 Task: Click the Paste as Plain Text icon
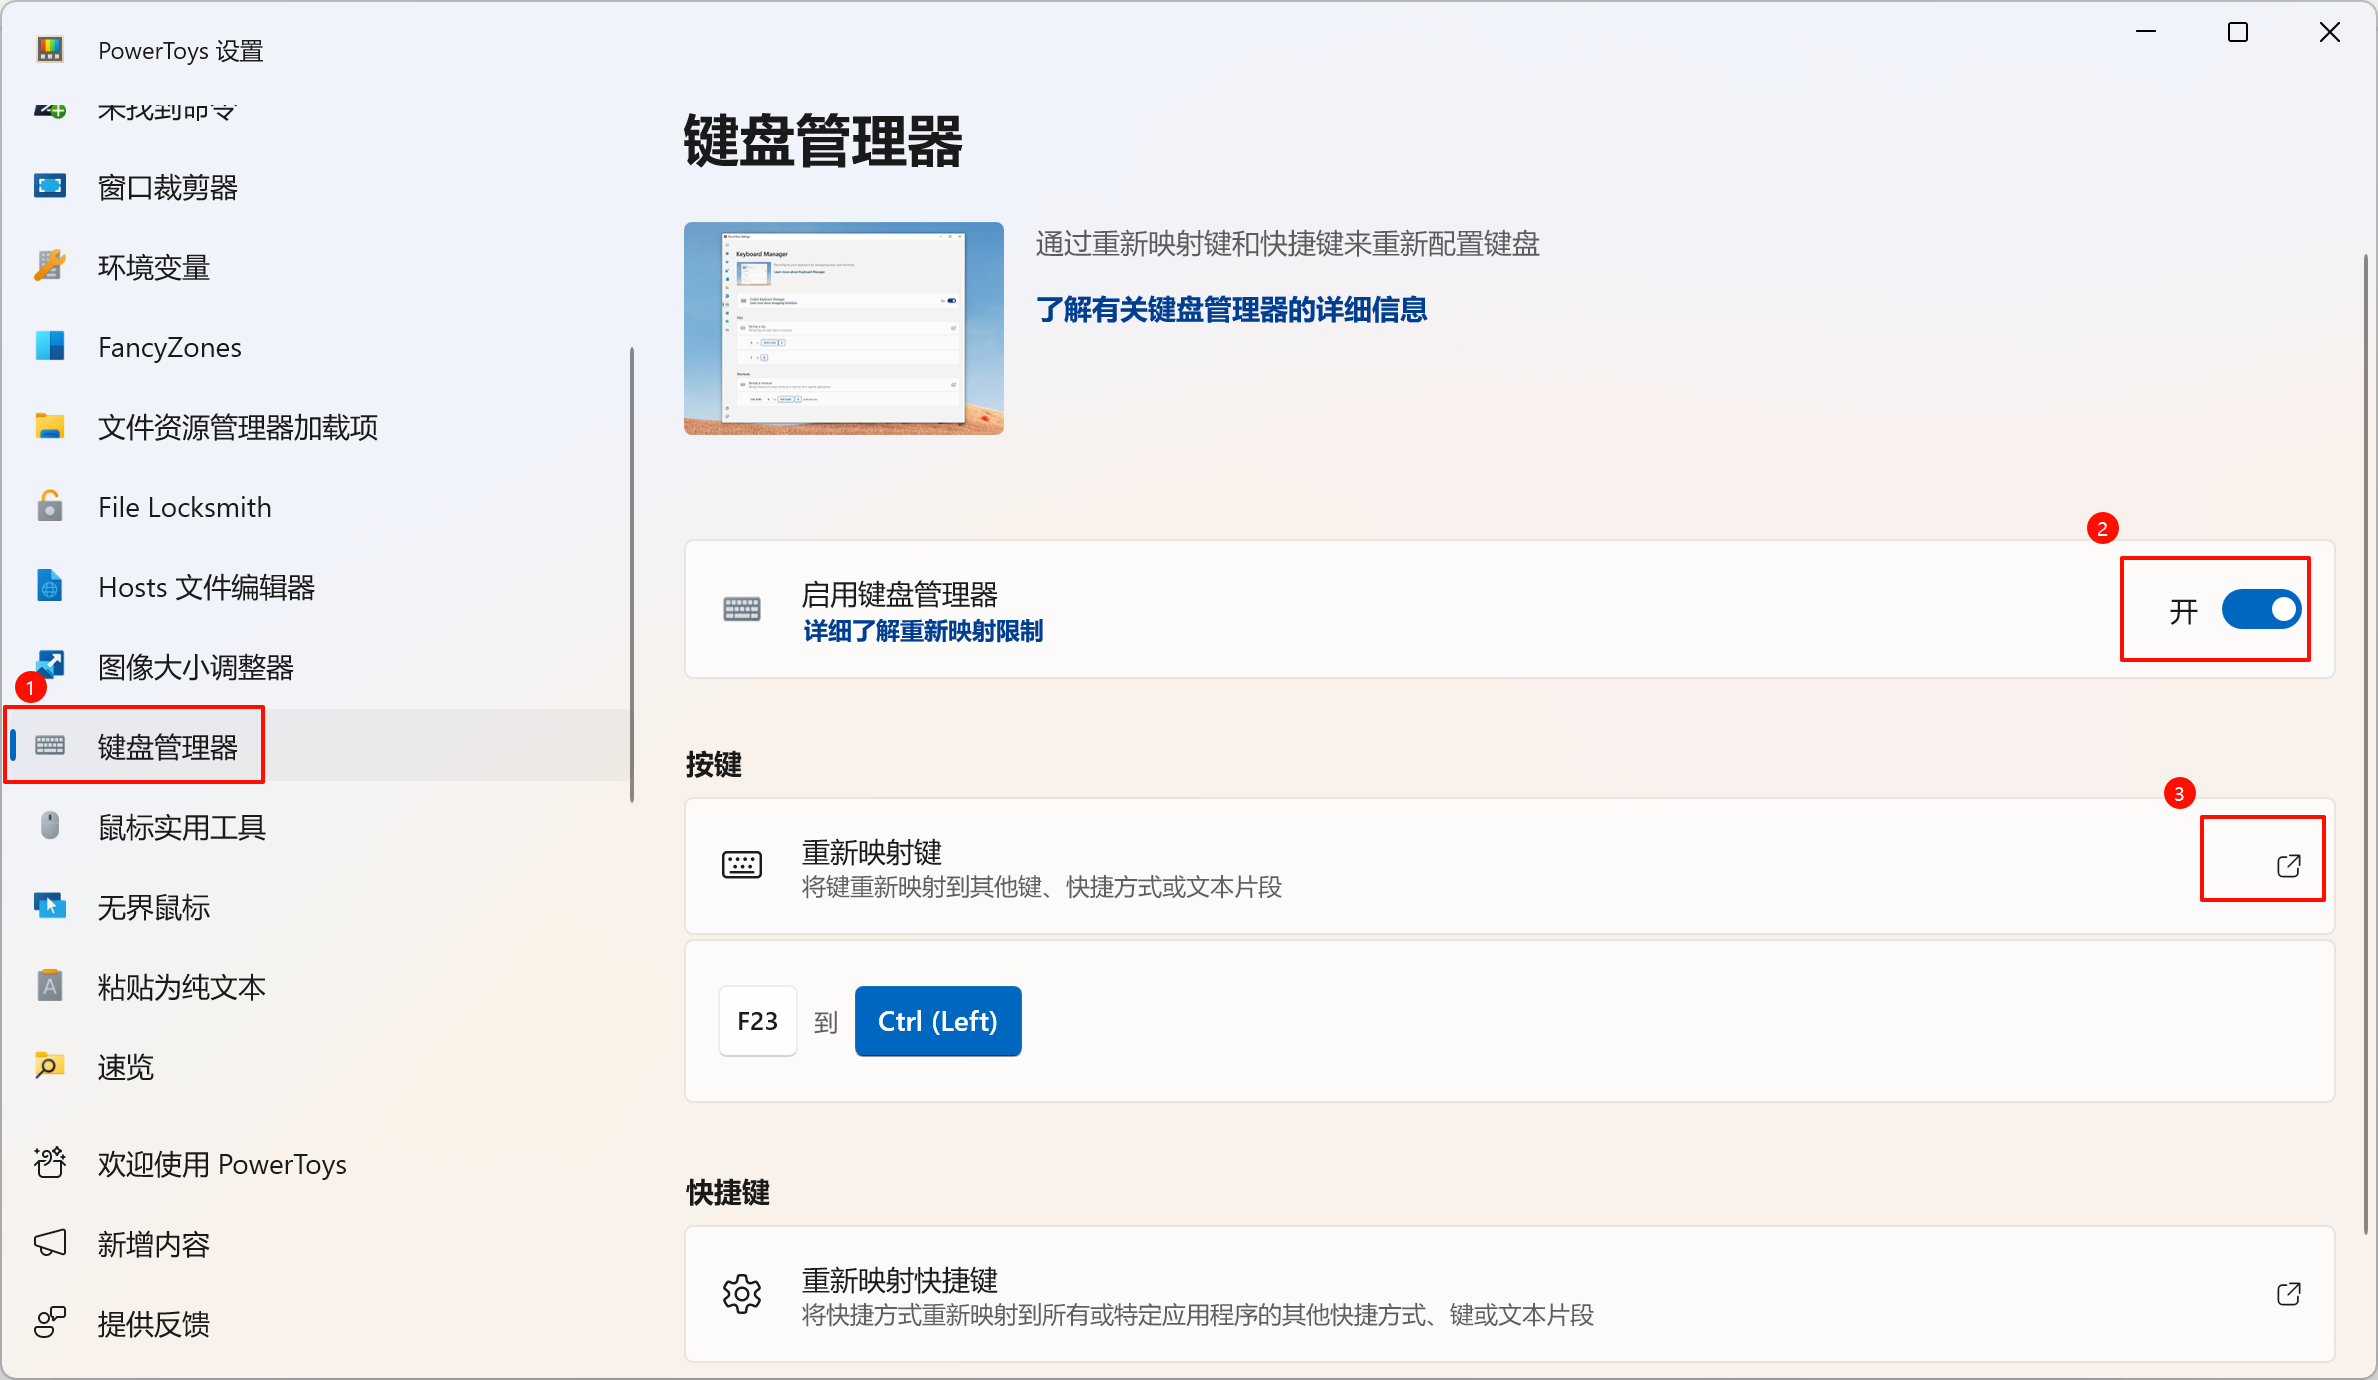[x=50, y=986]
